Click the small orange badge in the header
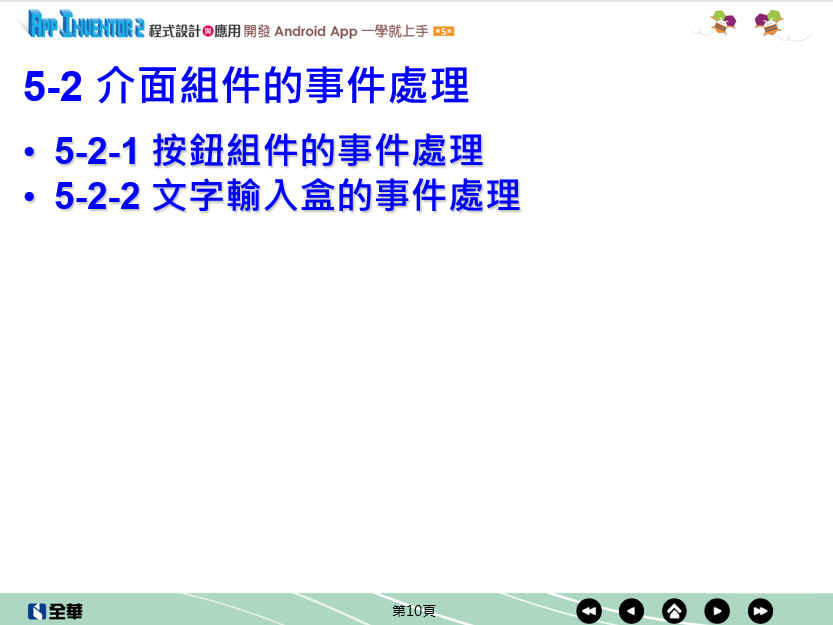This screenshot has width=833, height=625. (444, 32)
